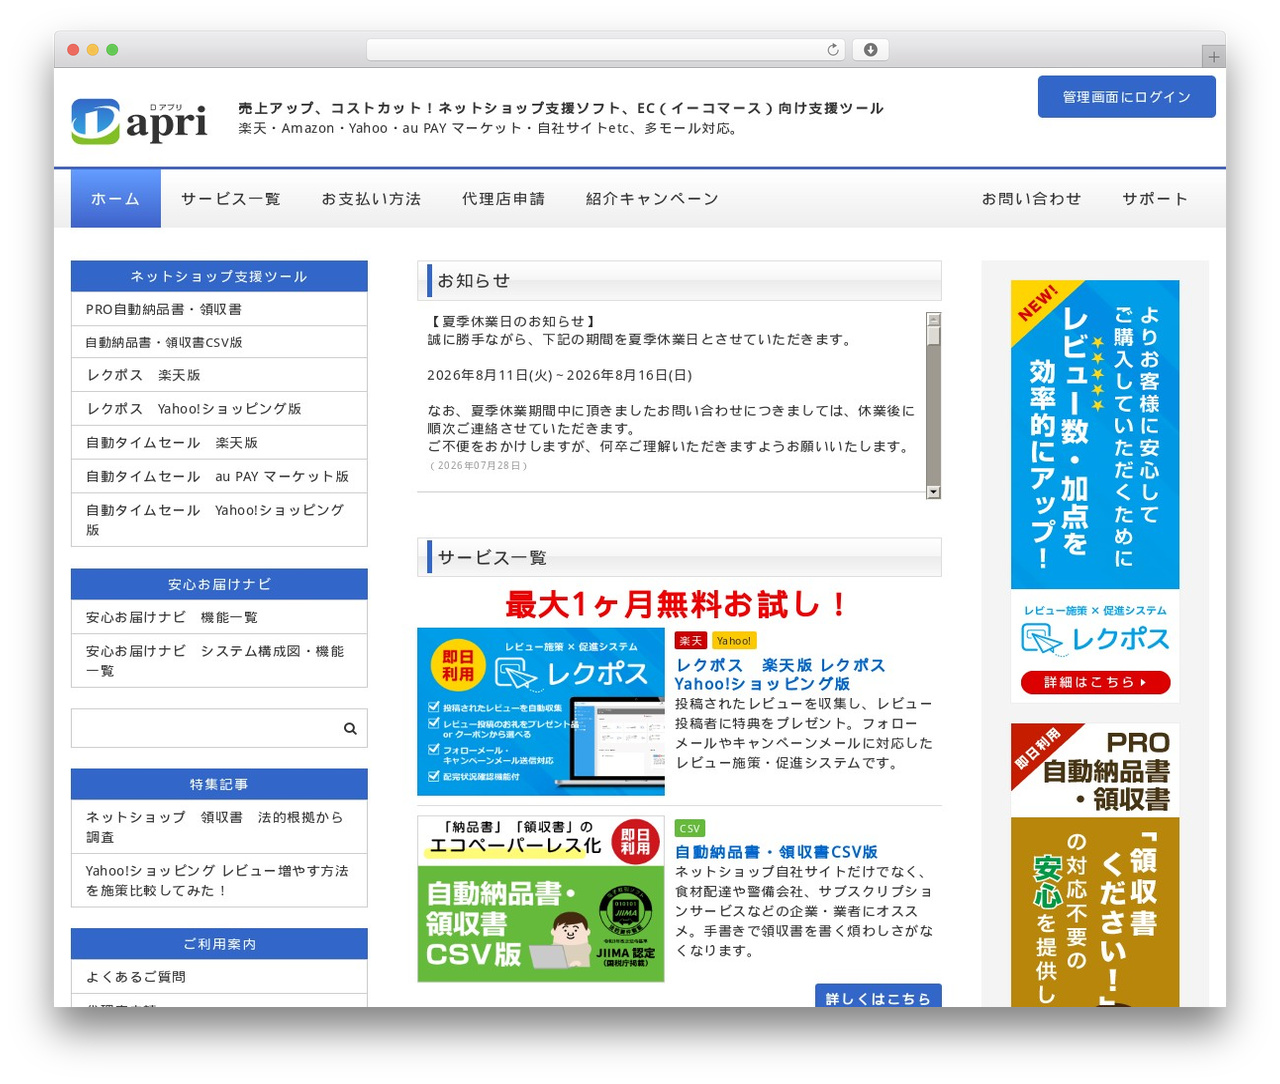Open 自動タイムセール 楽天版 link
Image resolution: width=1280 pixels, height=1084 pixels.
219,443
